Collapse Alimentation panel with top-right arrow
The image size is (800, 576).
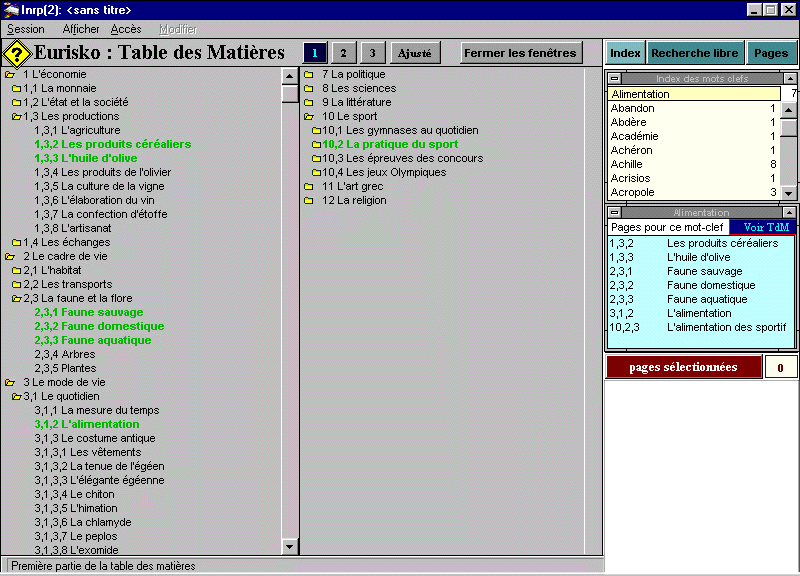coord(789,212)
